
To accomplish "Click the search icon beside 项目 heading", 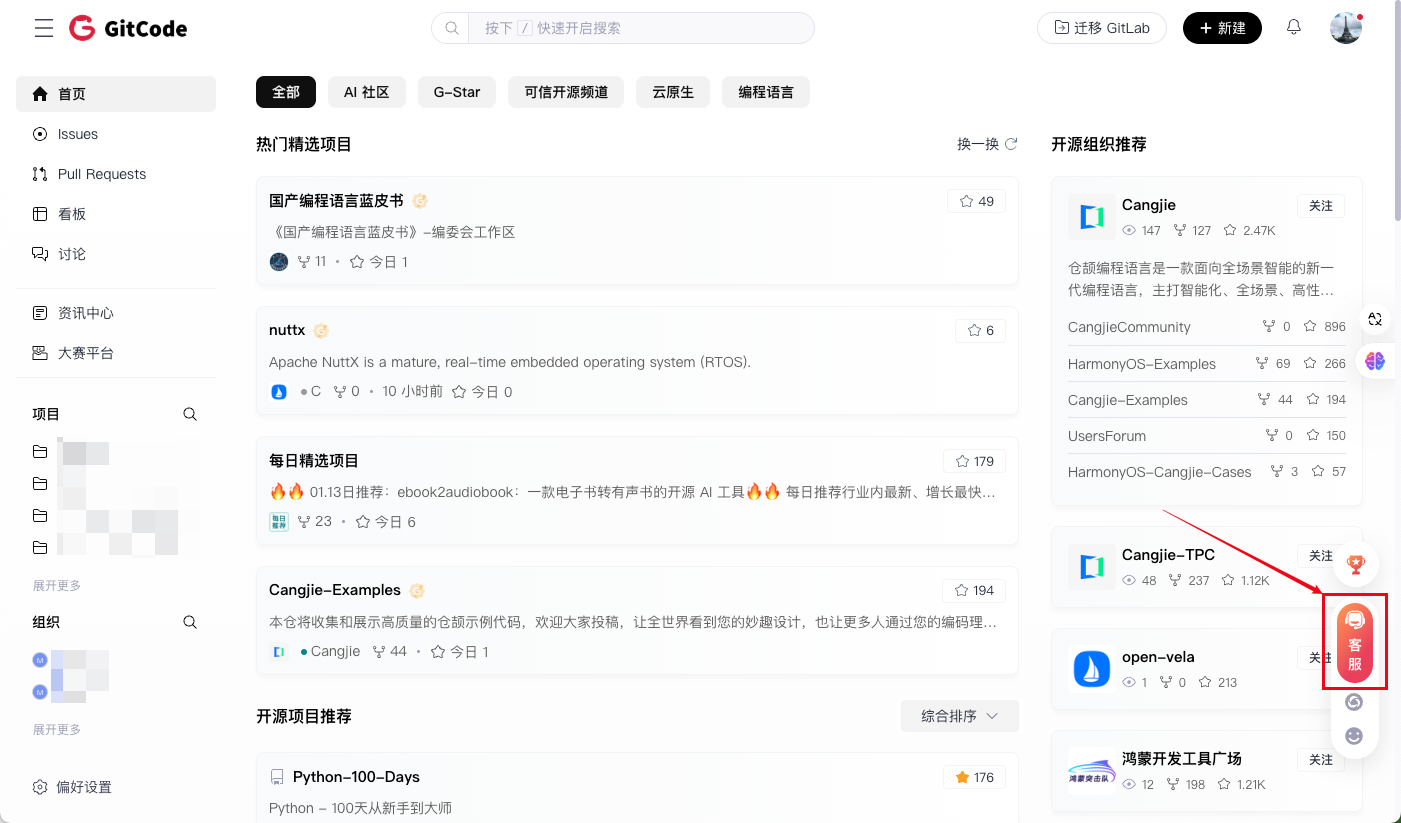I will (190, 414).
